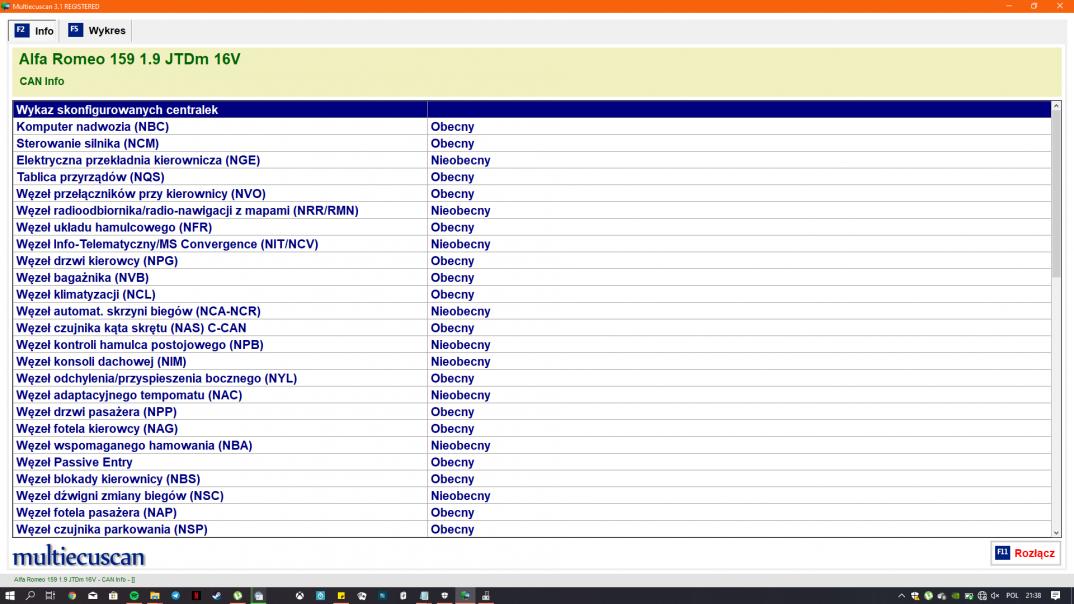
Task: Click the muted volume tray icon
Action: pyautogui.click(x=995, y=596)
